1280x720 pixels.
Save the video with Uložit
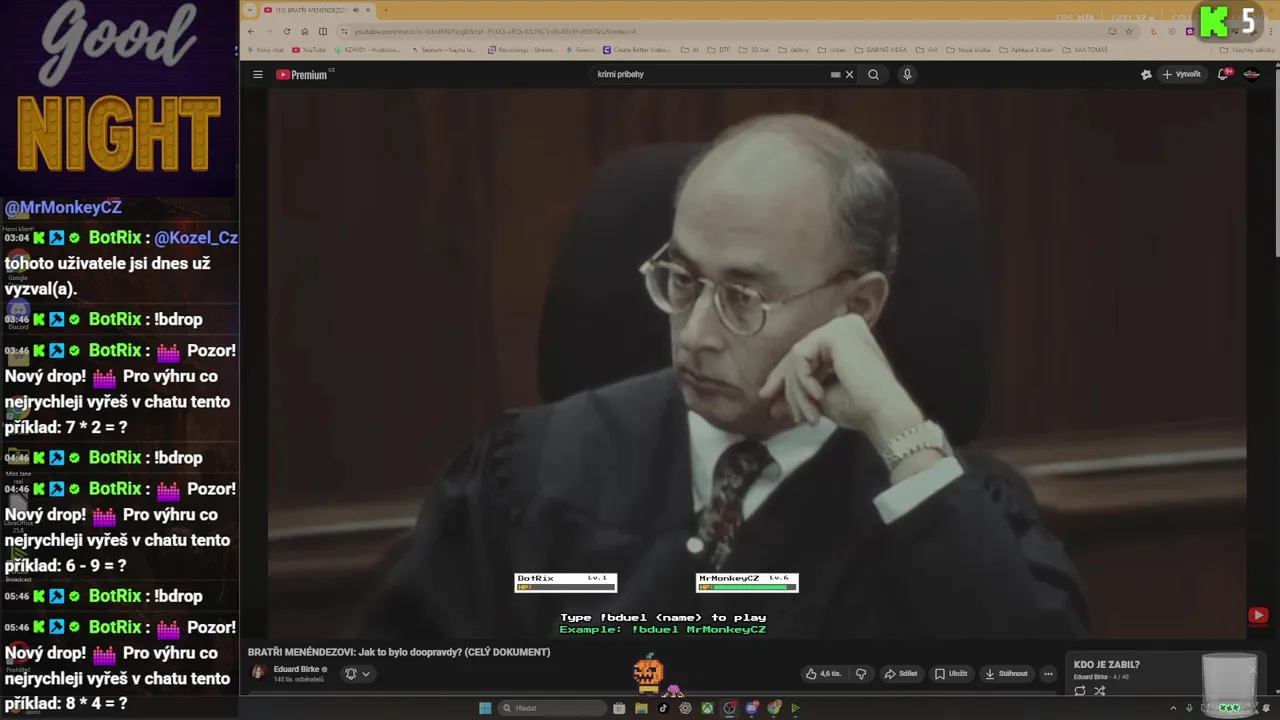click(x=951, y=674)
